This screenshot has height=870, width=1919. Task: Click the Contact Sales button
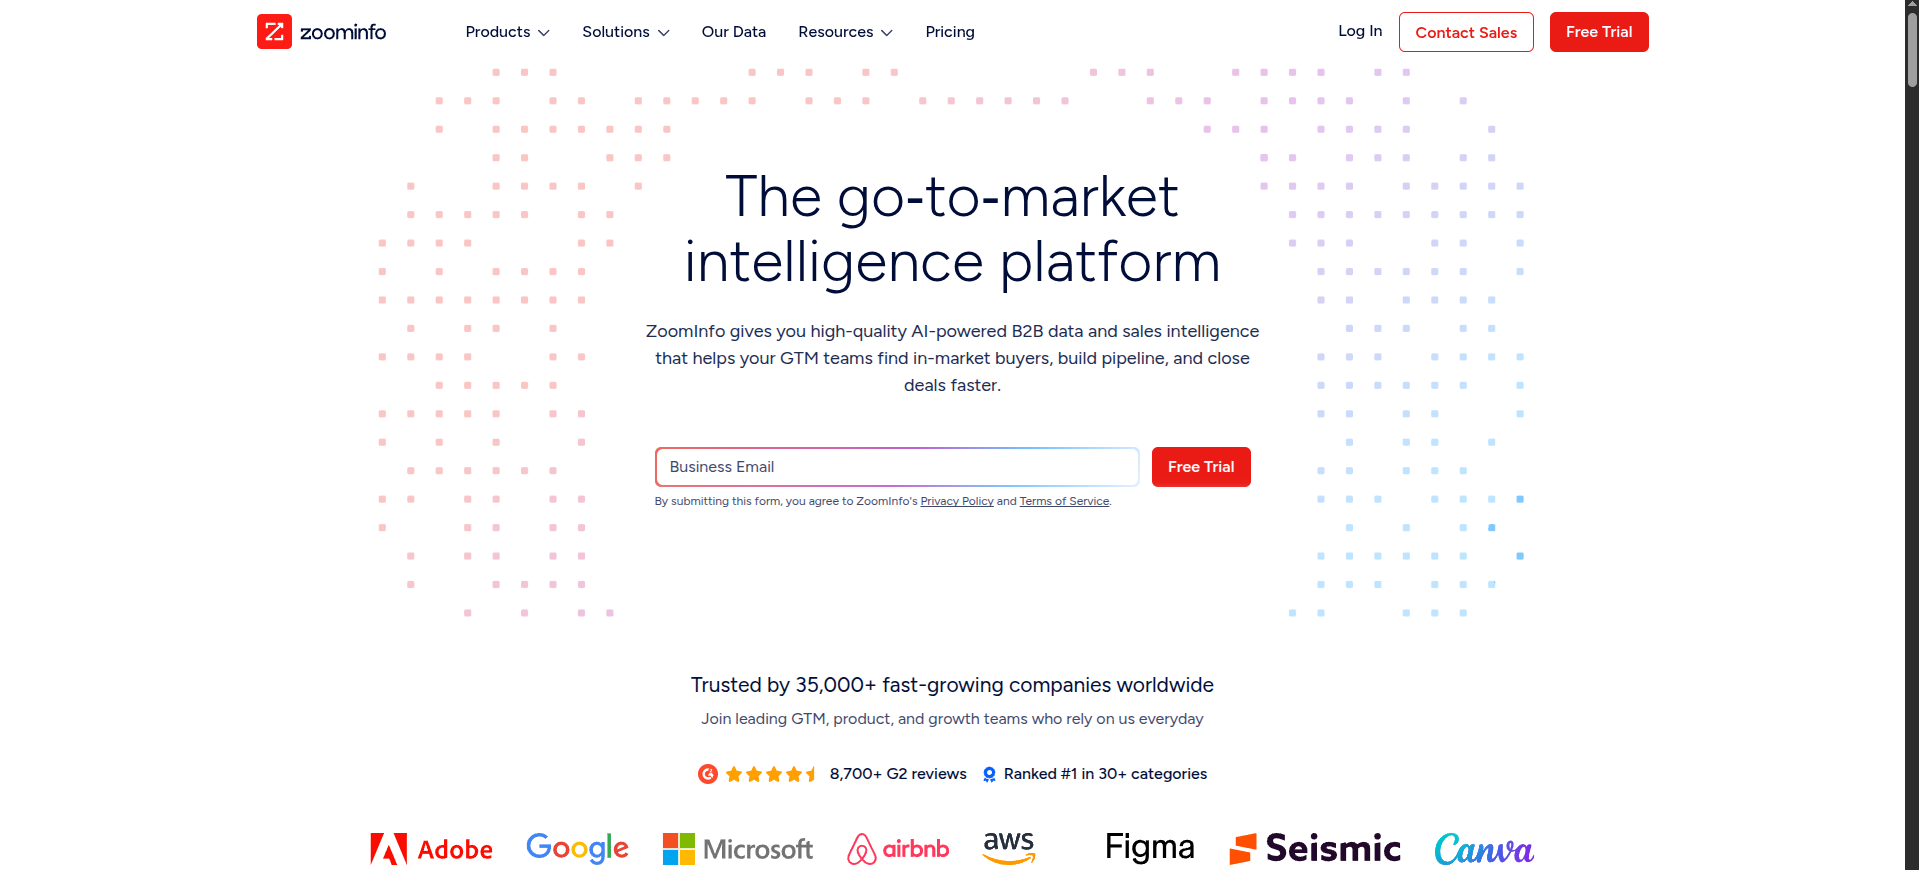click(1466, 32)
